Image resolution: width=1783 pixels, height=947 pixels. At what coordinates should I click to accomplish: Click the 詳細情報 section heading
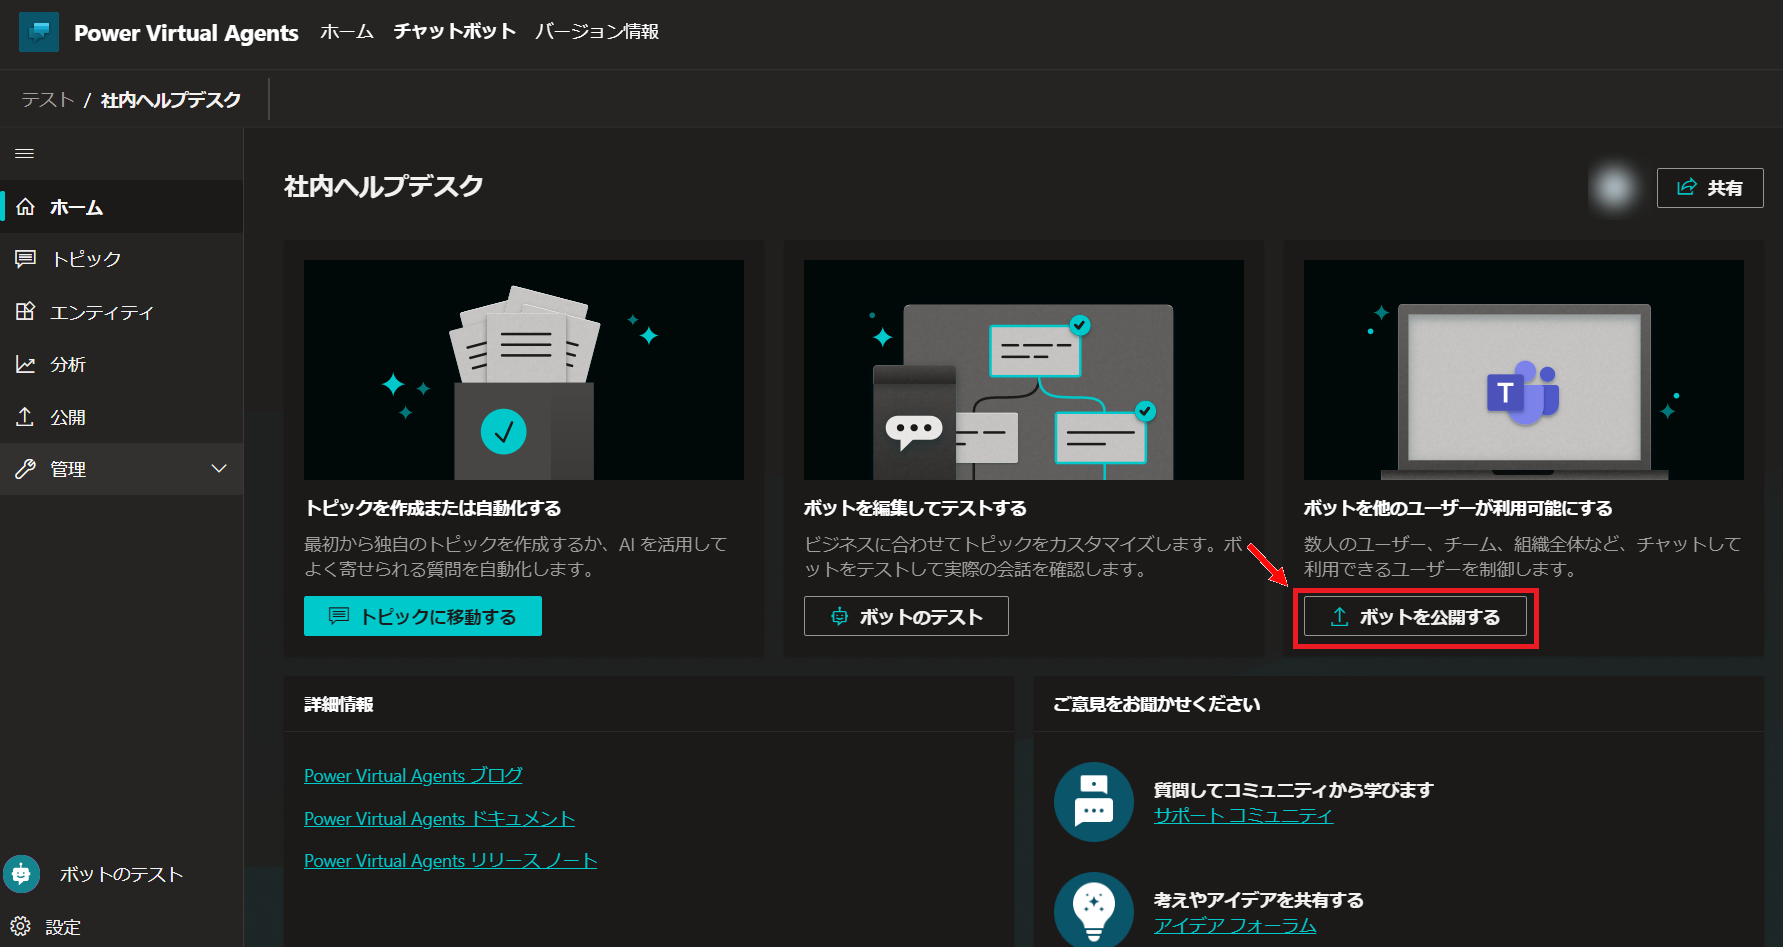point(339,704)
